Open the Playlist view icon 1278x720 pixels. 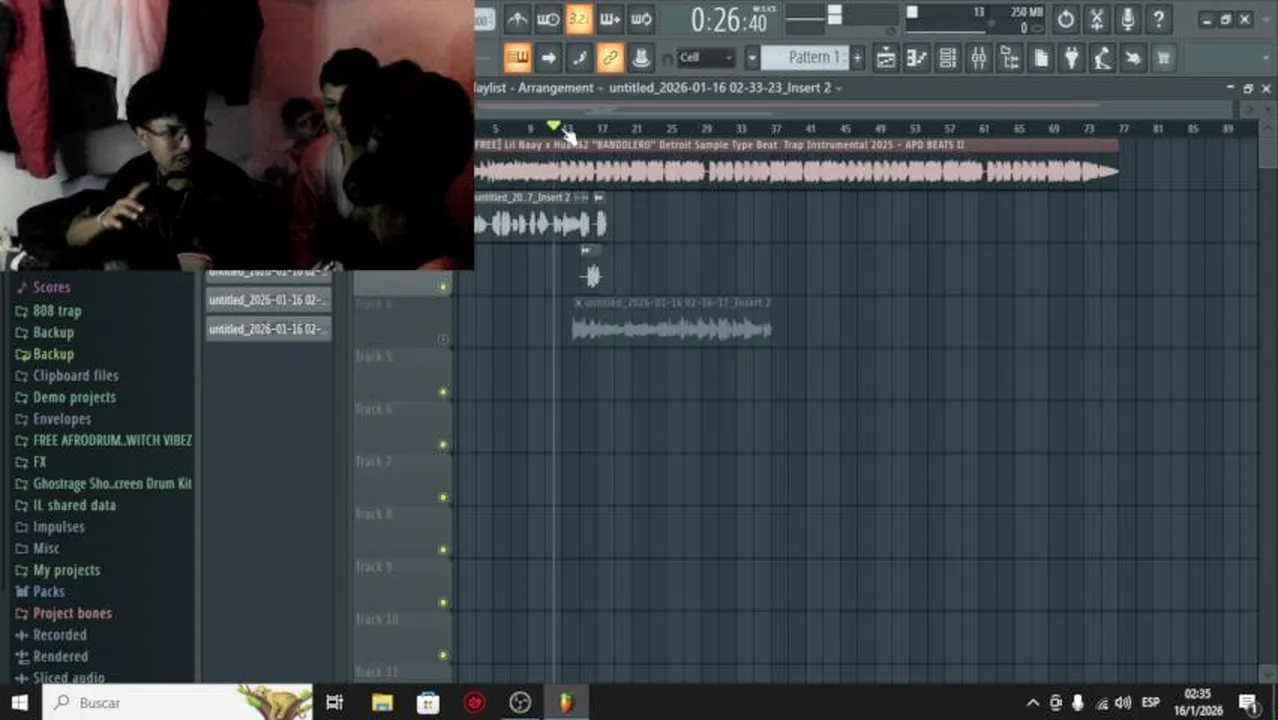click(x=886, y=58)
